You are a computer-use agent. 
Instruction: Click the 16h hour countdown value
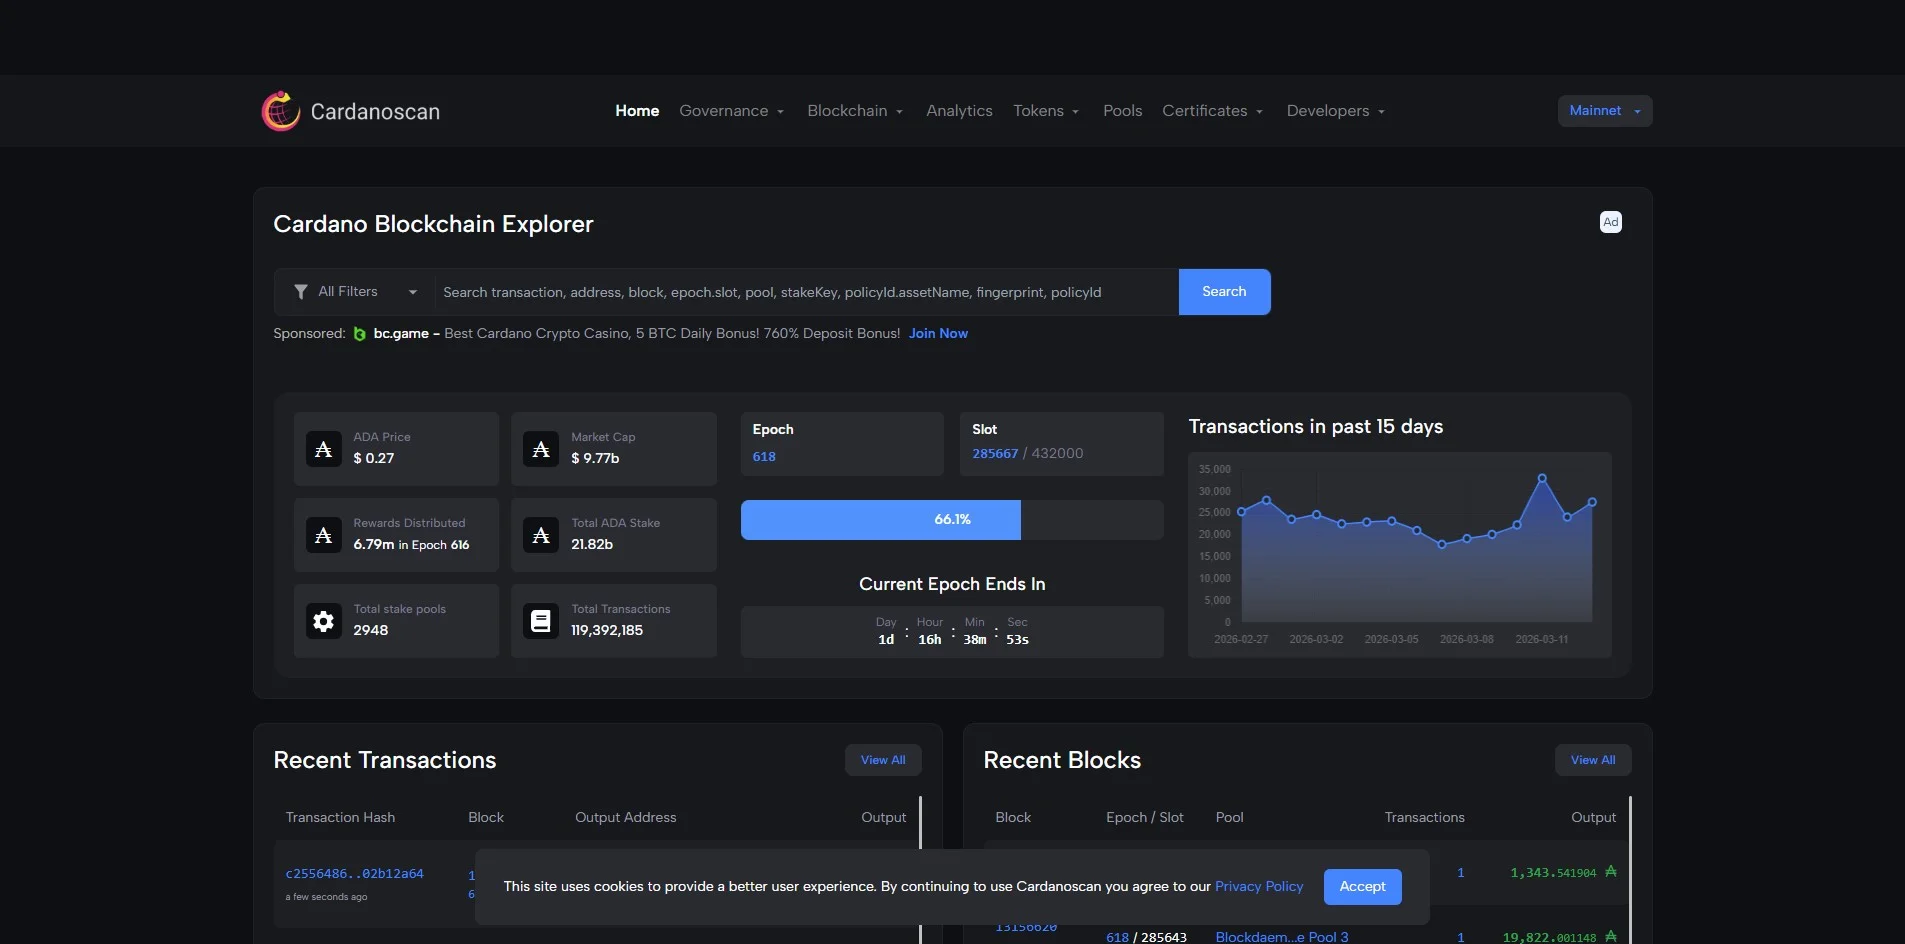pyautogui.click(x=930, y=640)
